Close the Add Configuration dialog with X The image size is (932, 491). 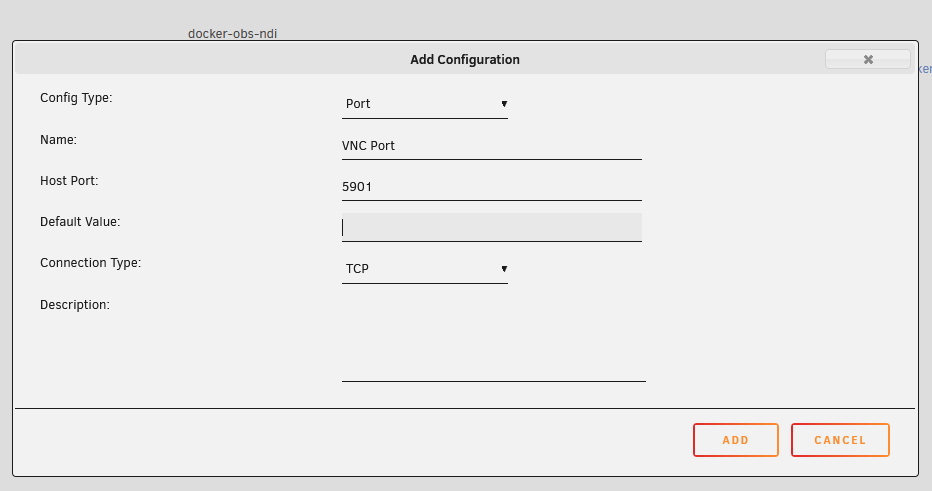(868, 59)
